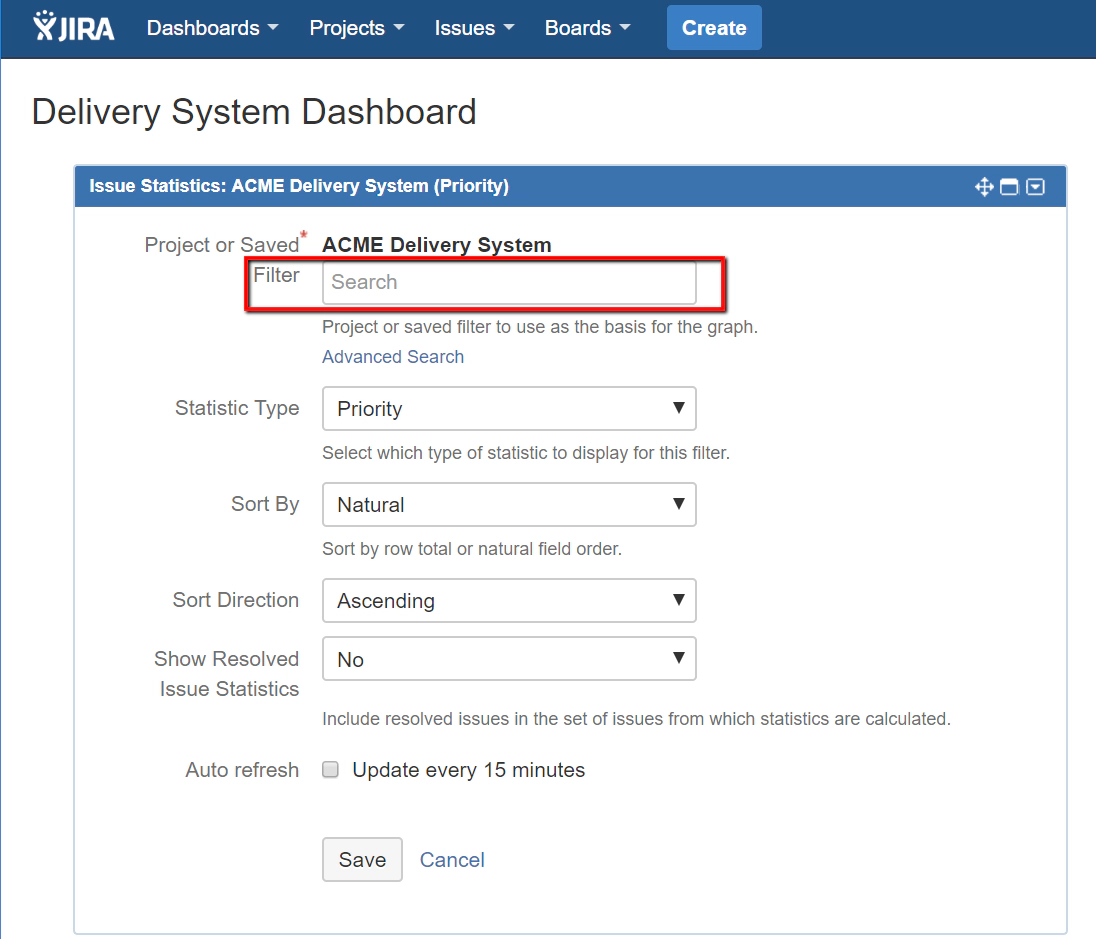Save the gadget configuration

pyautogui.click(x=362, y=860)
